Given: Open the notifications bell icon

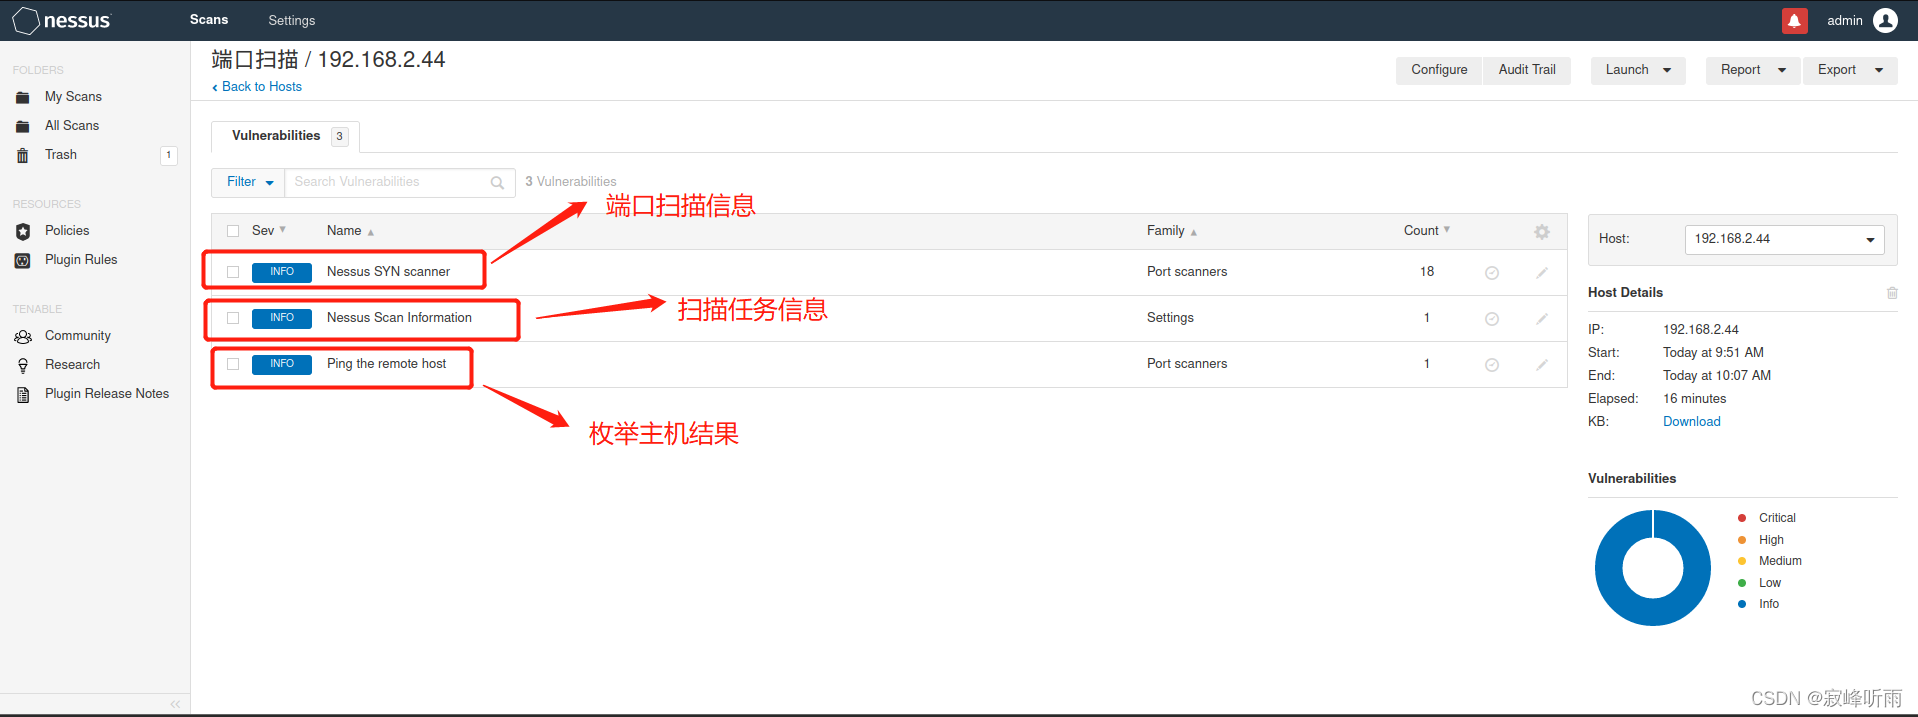Looking at the screenshot, I should point(1795,20).
